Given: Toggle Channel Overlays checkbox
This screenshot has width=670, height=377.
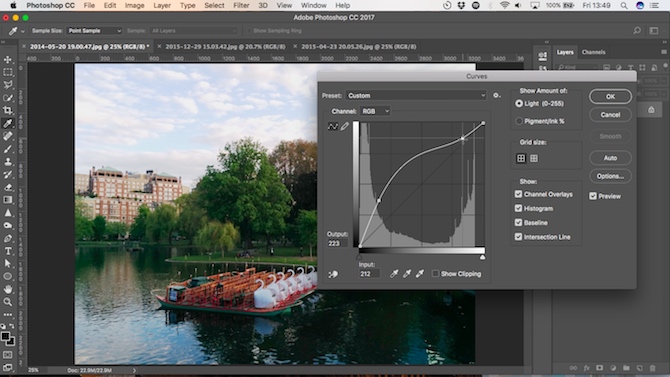Looking at the screenshot, I should 518,194.
